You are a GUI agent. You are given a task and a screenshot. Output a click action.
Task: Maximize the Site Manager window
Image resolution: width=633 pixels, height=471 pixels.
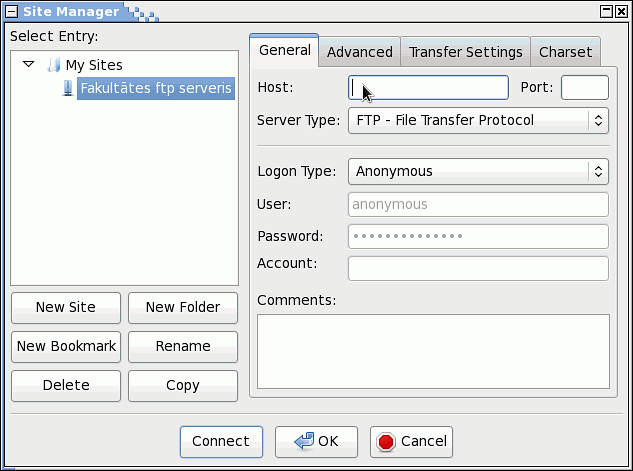tap(606, 11)
